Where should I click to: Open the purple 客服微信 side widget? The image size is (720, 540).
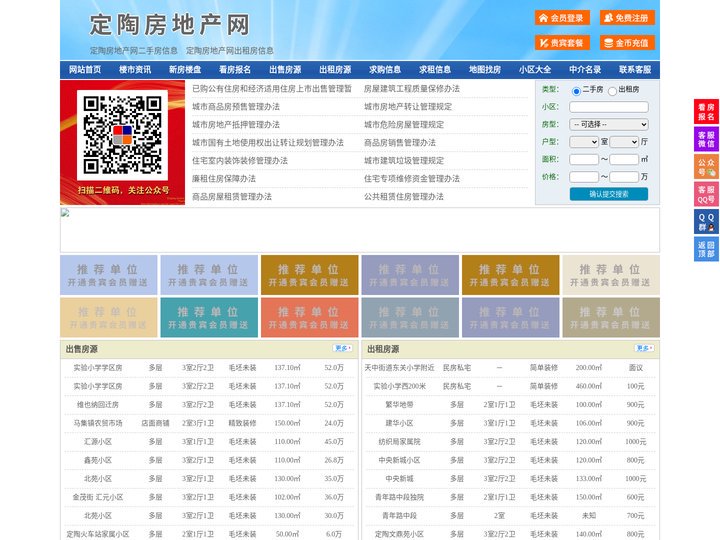[x=706, y=139]
